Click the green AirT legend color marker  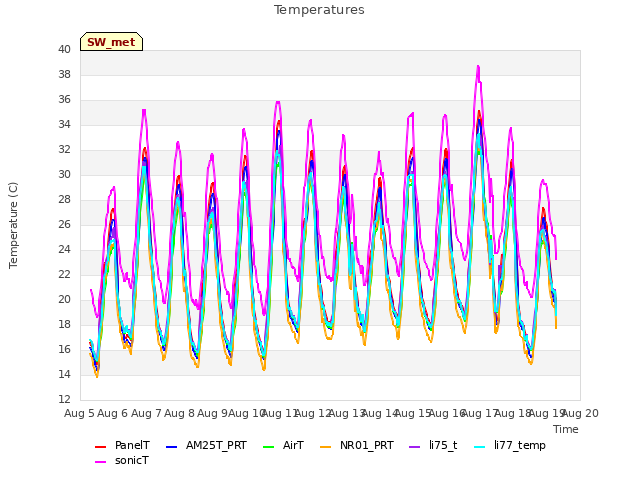coord(269,447)
